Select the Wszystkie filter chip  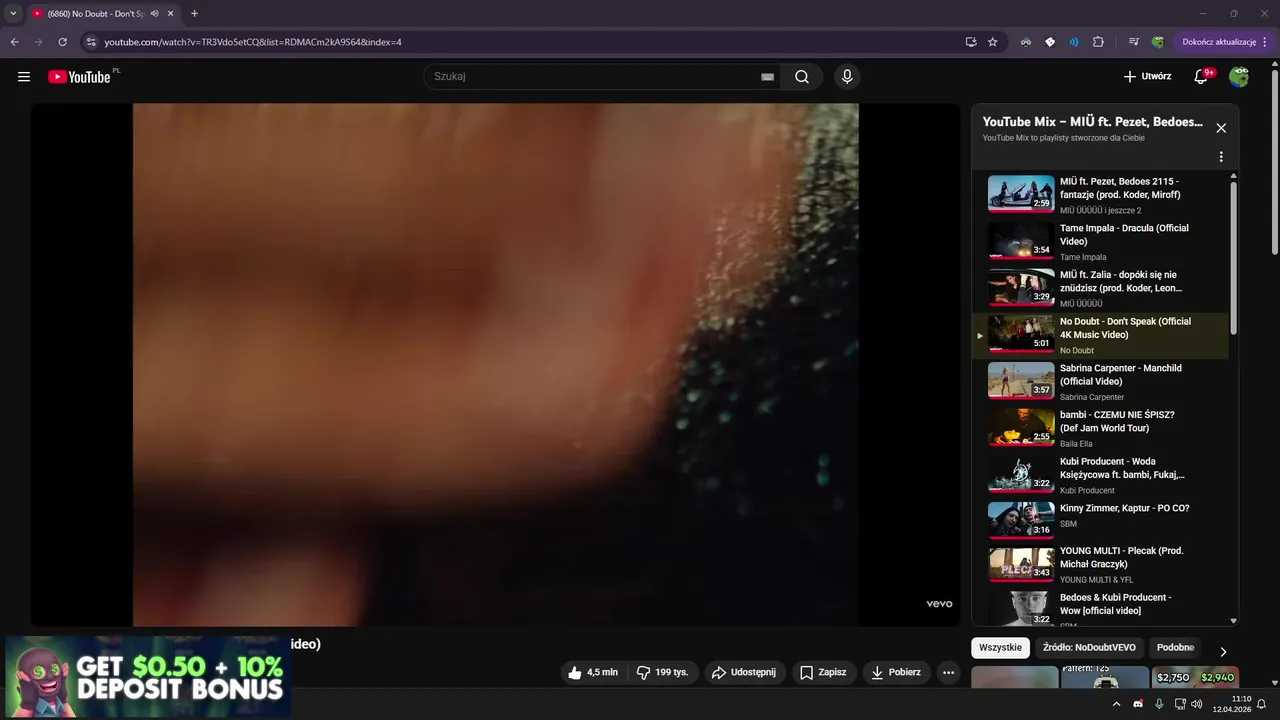click(x=1000, y=647)
